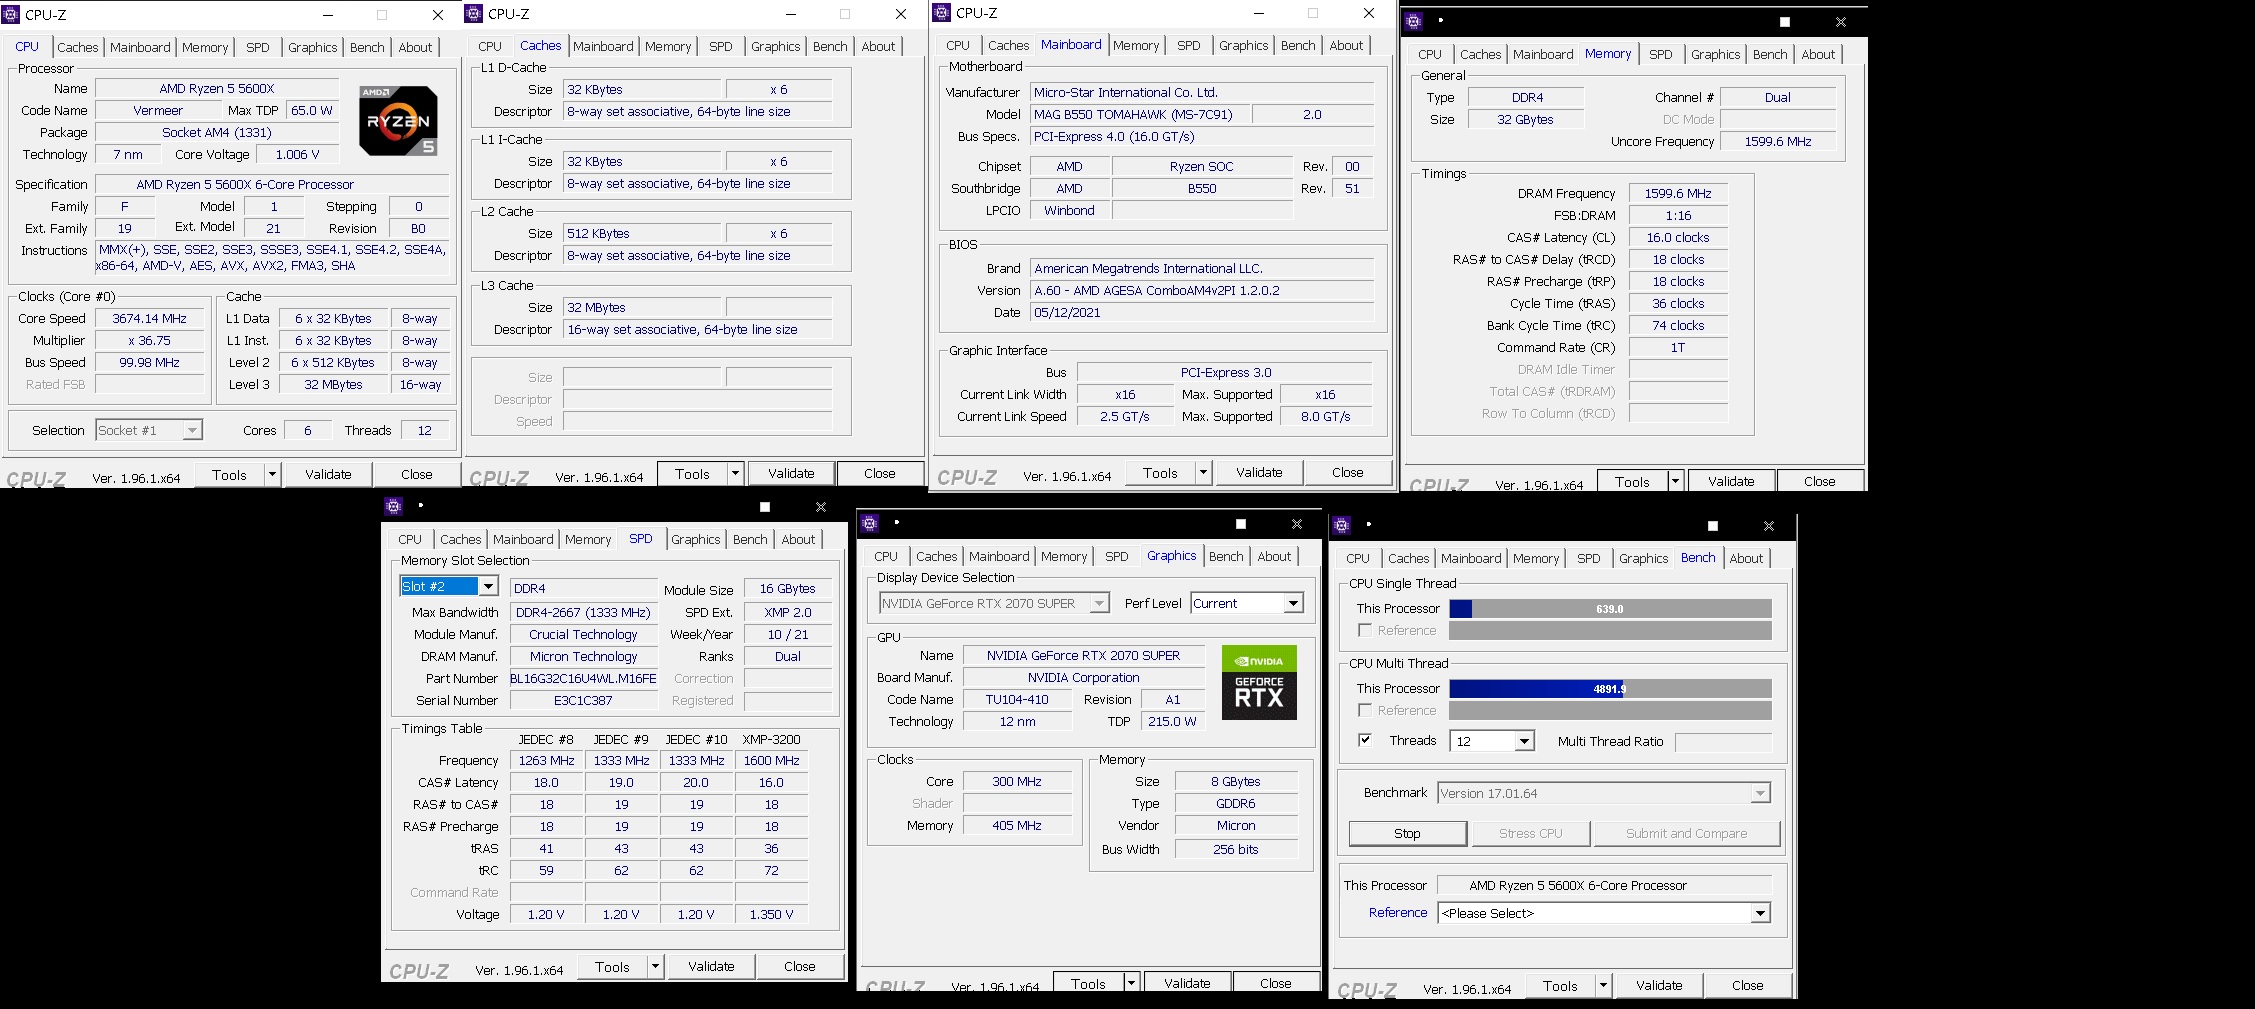Expand the Tools arrow in the CPU-tab window
The width and height of the screenshot is (2255, 1009).
(x=271, y=474)
